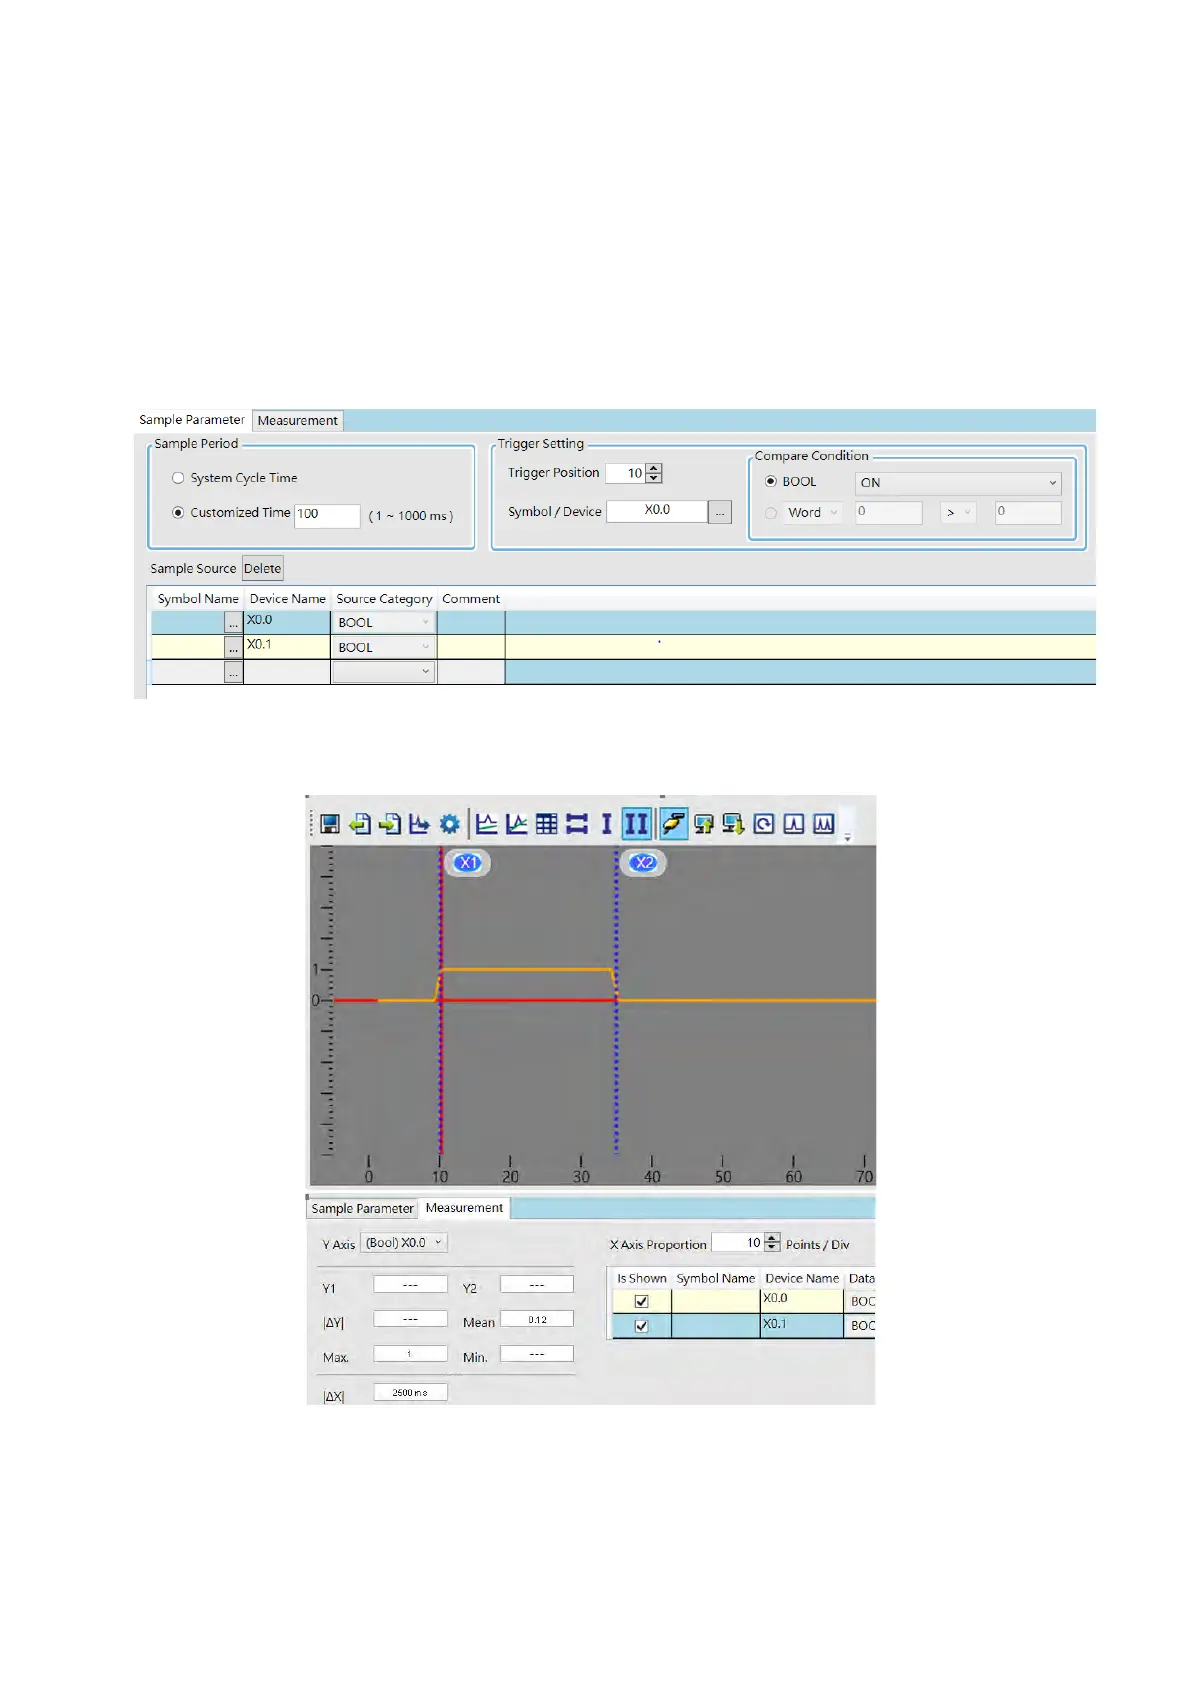Click the |ΔX| field showing 2500 ms
1191x1684 pixels.
pyautogui.click(x=410, y=1392)
